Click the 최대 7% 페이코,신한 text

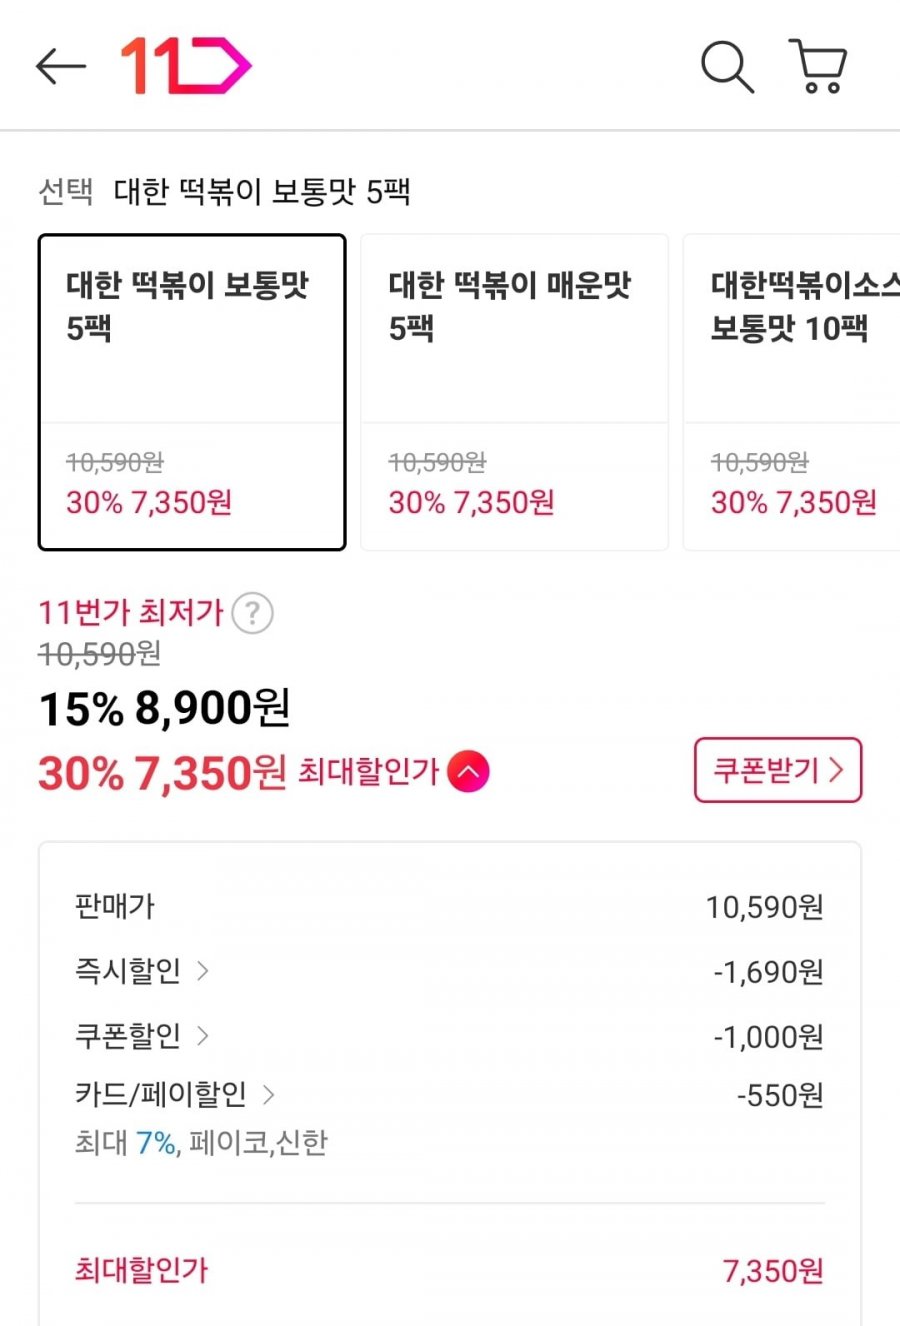point(201,1142)
